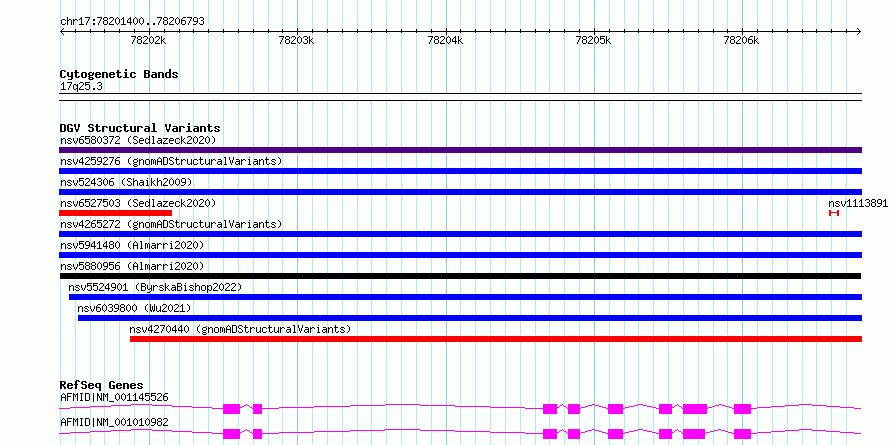Select the black nsv5880956 variant bar
The image size is (890, 445).
click(460, 276)
